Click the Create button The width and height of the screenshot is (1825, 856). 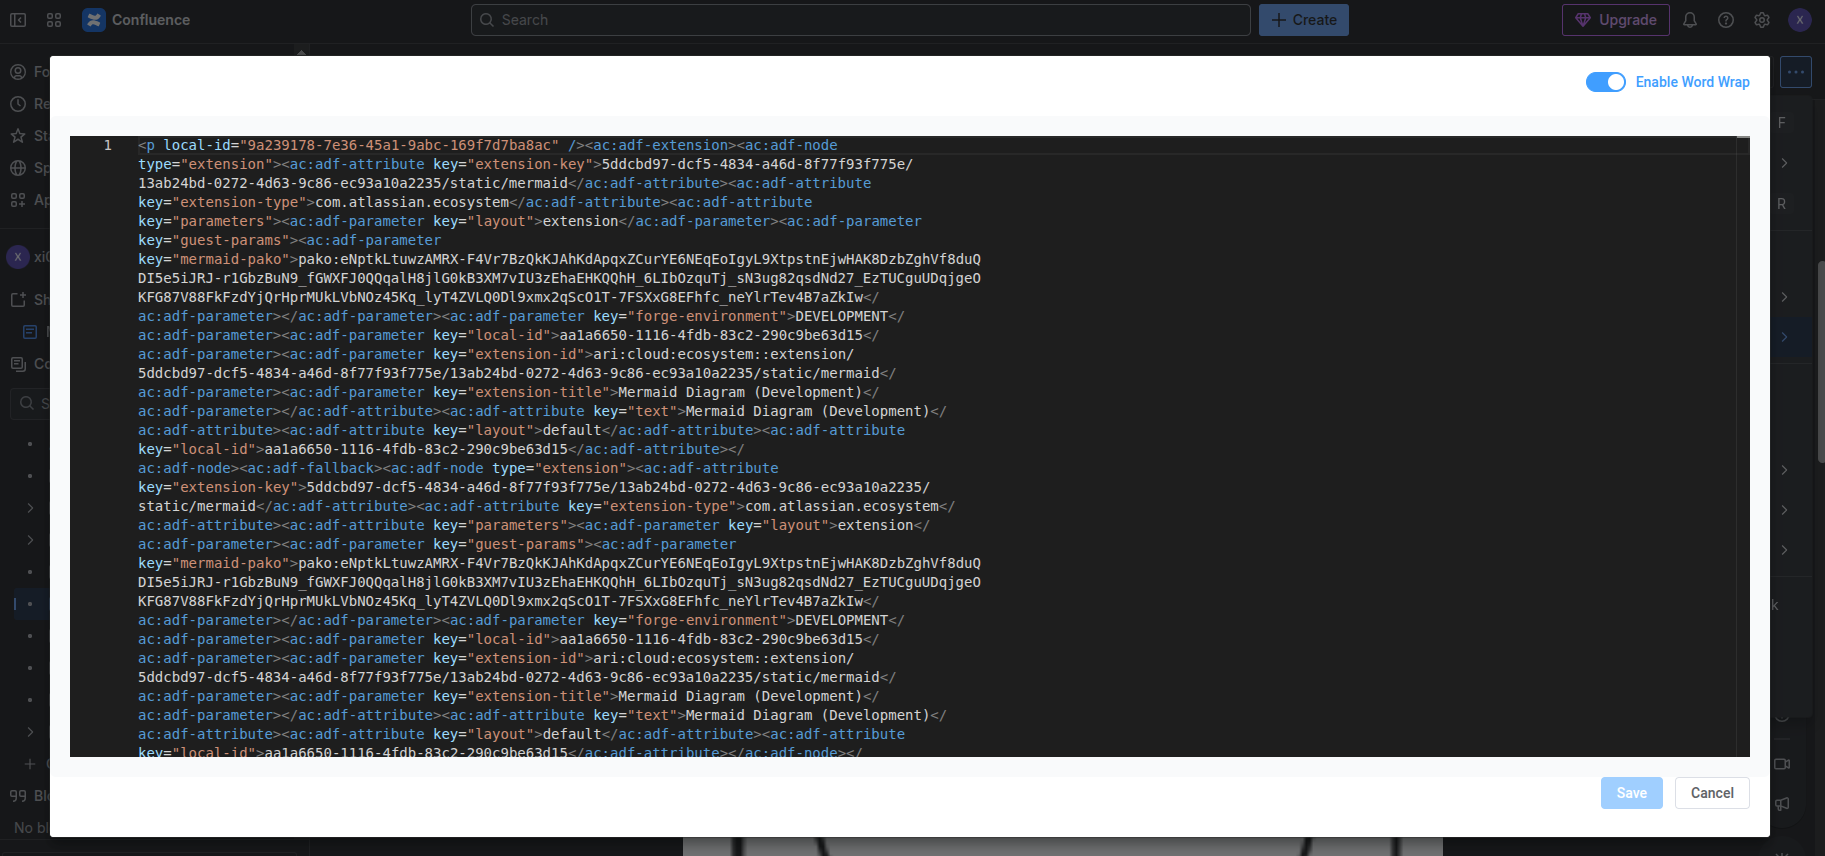click(1304, 20)
